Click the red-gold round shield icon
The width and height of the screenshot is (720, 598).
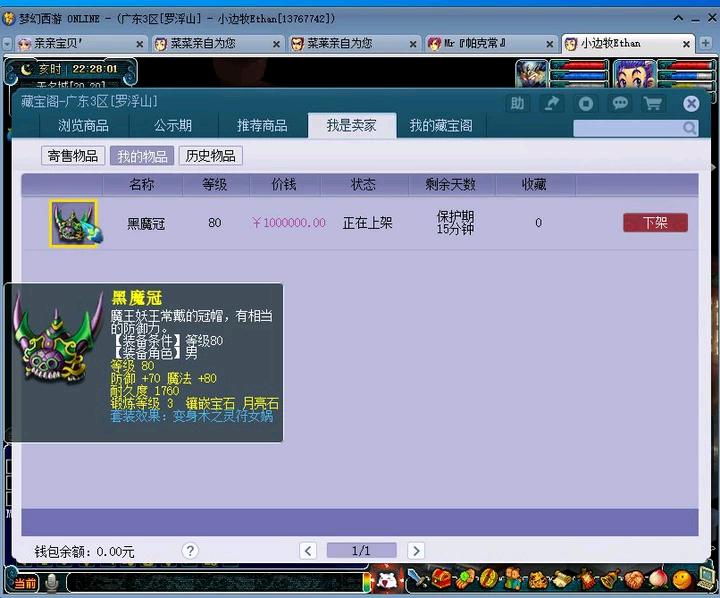tap(488, 579)
